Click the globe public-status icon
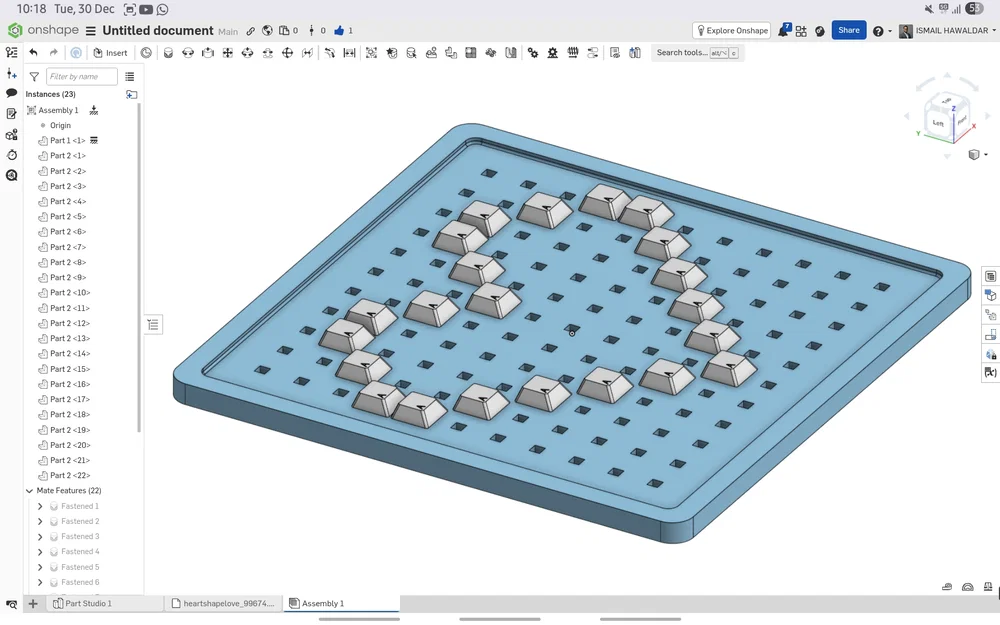The width and height of the screenshot is (1000, 625). pyautogui.click(x=267, y=31)
